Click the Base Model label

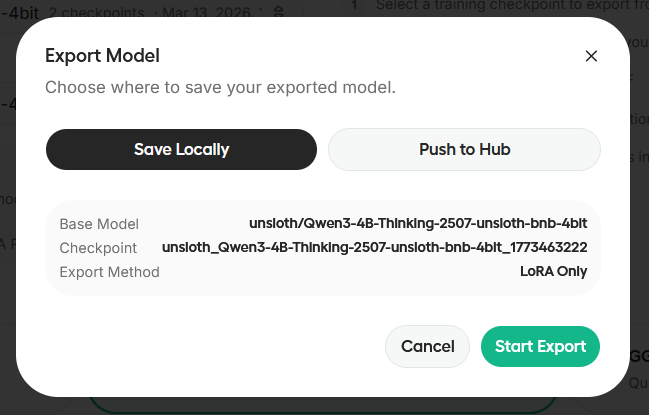click(x=99, y=224)
